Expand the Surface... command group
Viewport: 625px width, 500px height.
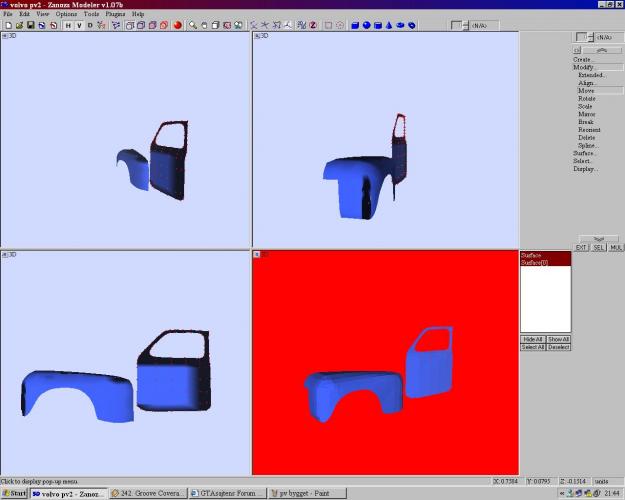click(585, 153)
